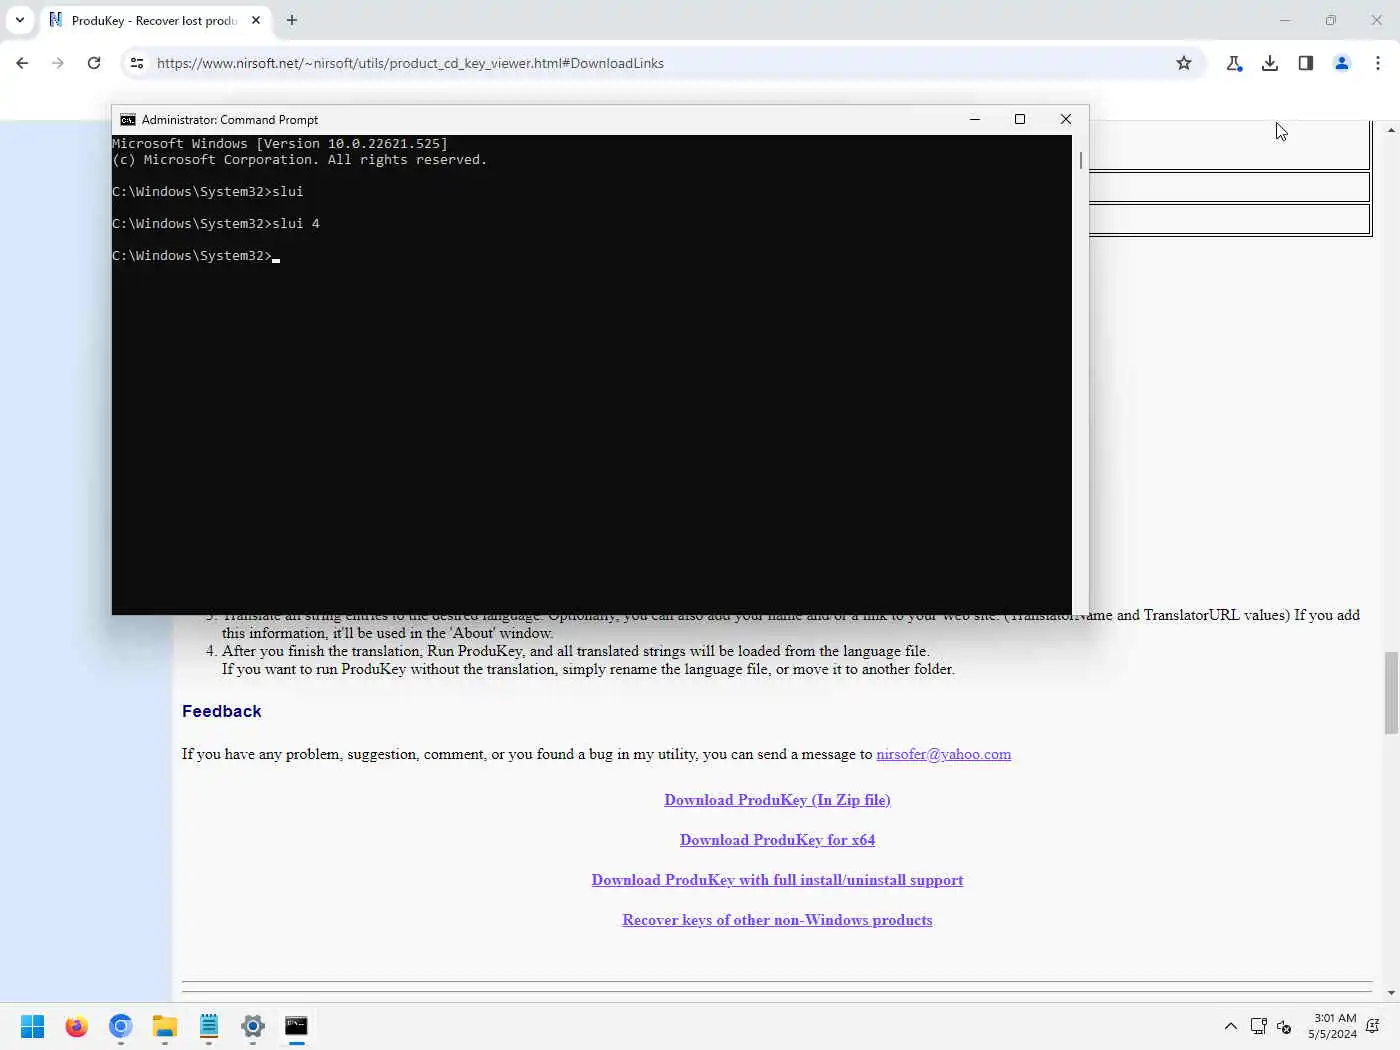Click Download ProduKey for x64 link
The height and width of the screenshot is (1050, 1400).
coord(777,840)
